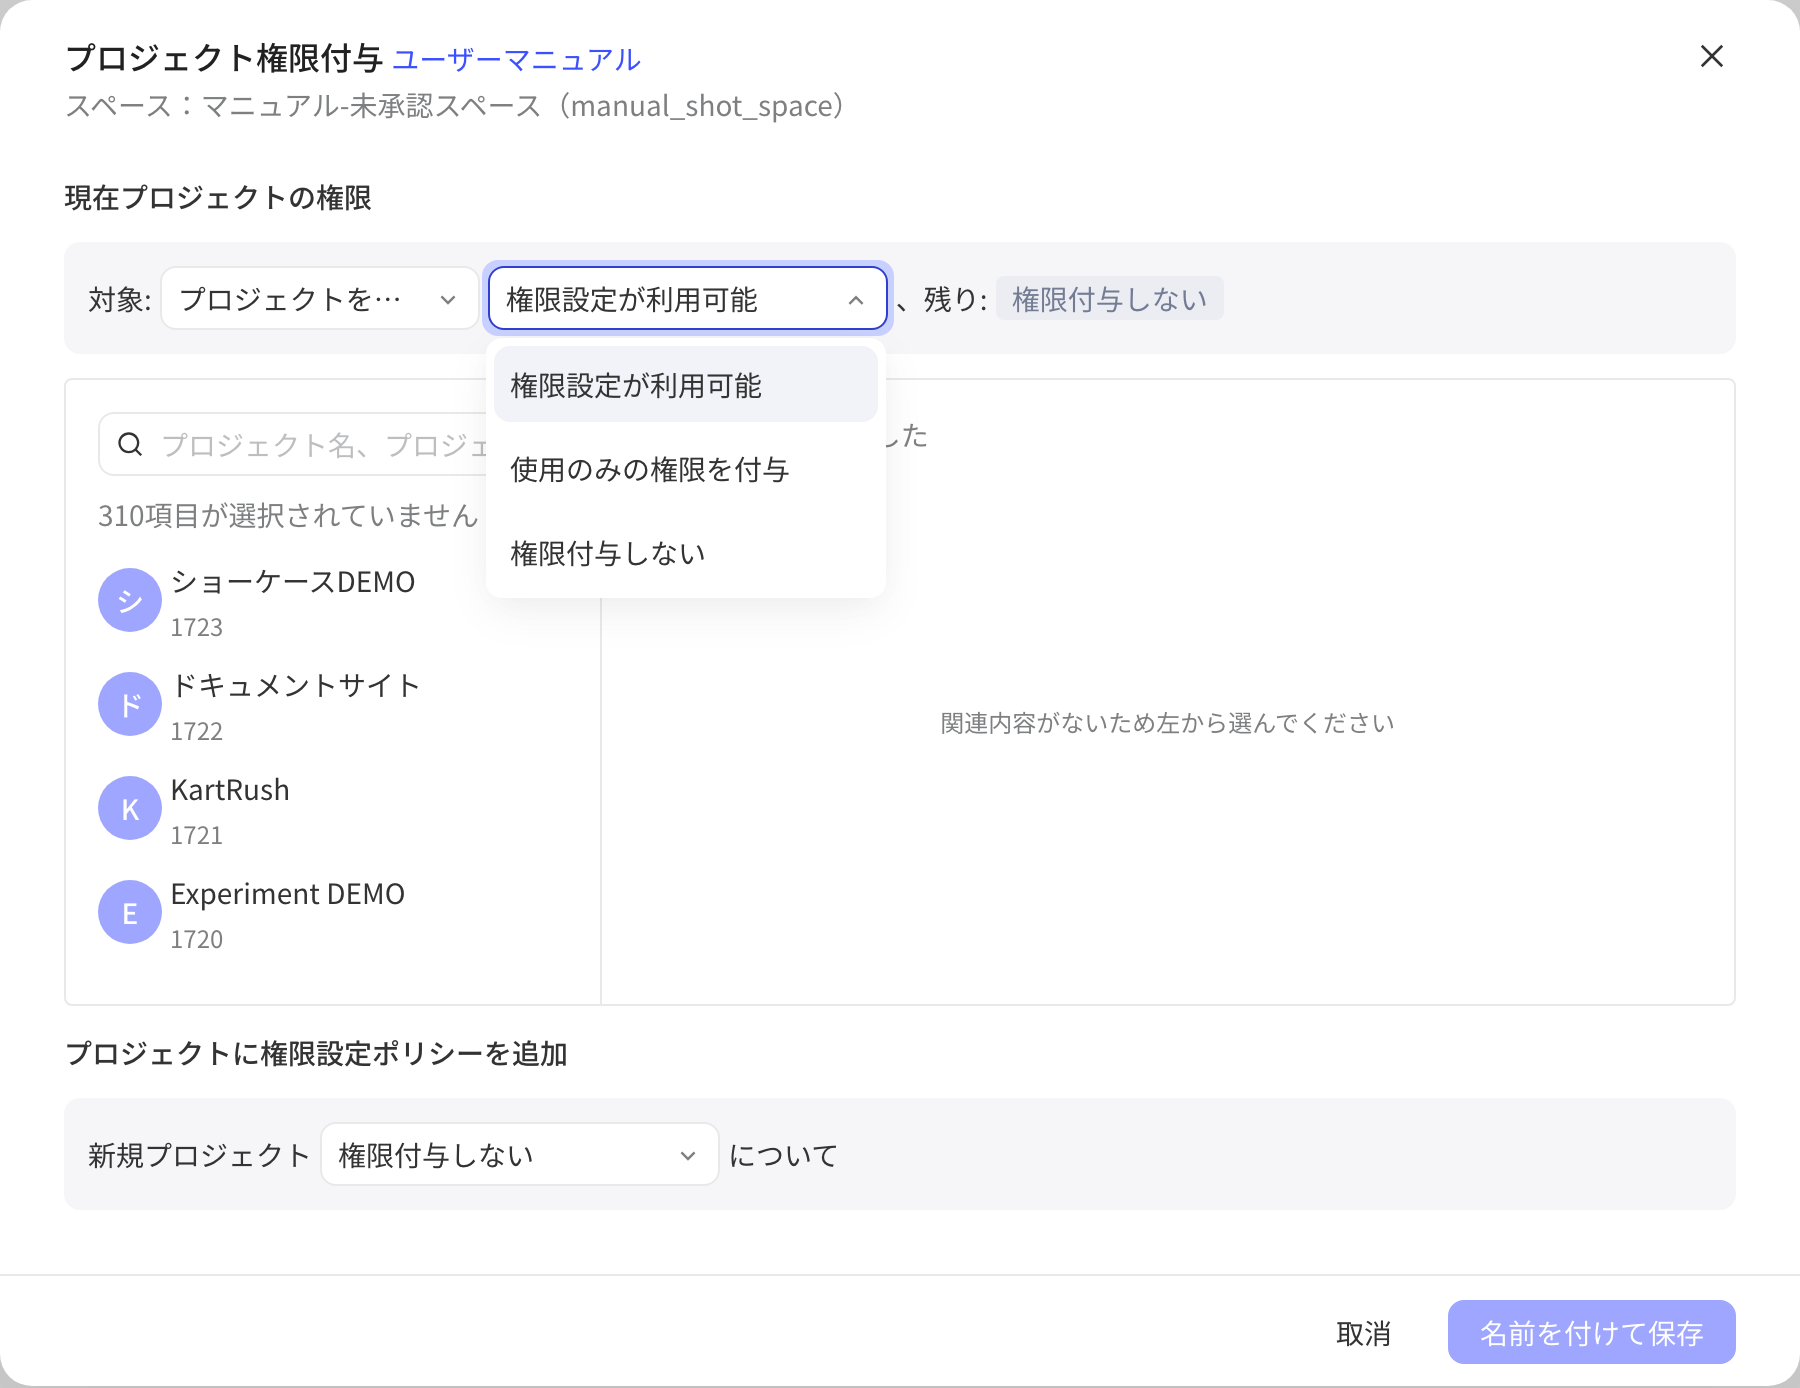1800x1388 pixels.
Task: Click project ID 1723
Action: click(197, 627)
